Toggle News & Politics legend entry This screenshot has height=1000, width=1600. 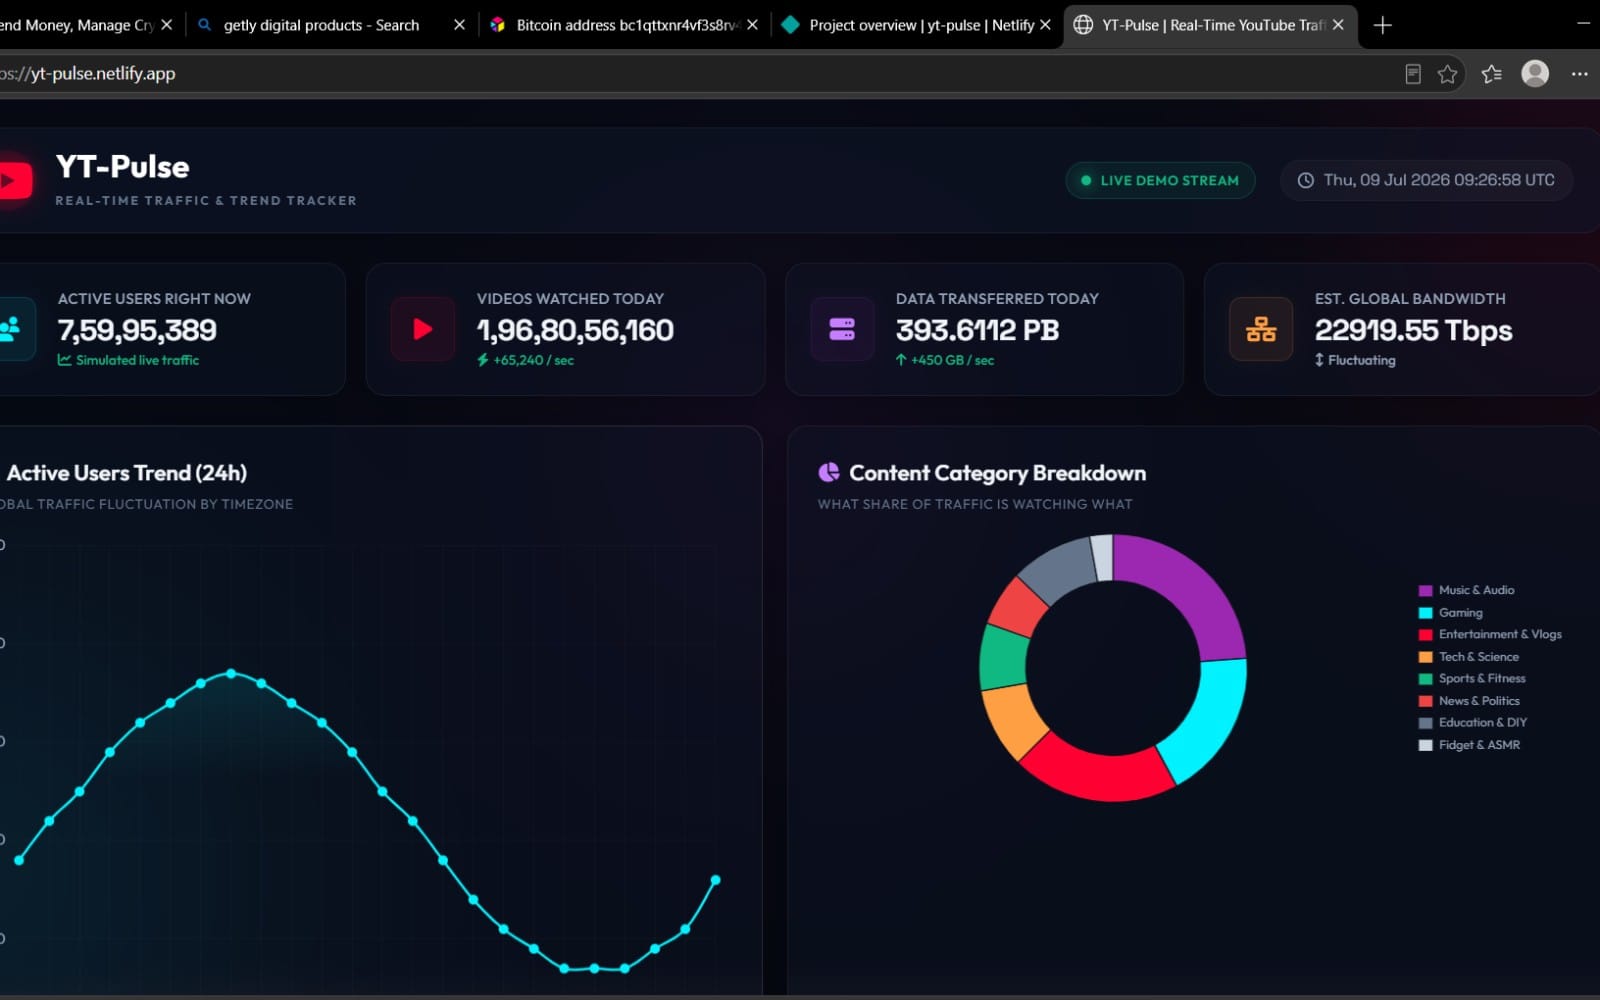pyautogui.click(x=1469, y=701)
